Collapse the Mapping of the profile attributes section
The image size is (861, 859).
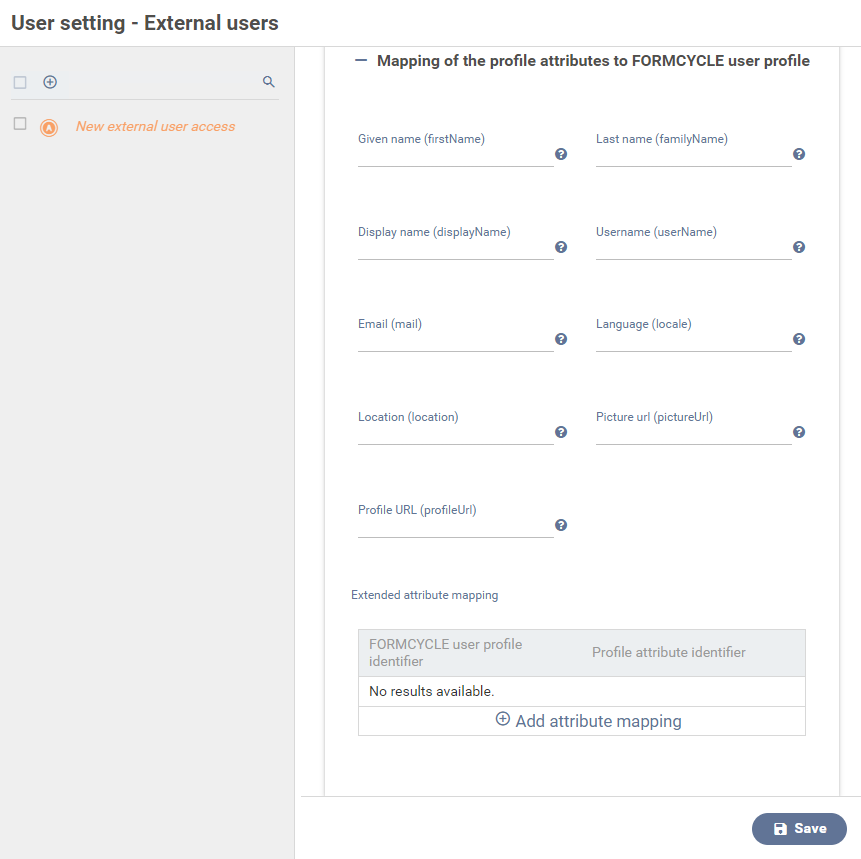click(x=361, y=60)
